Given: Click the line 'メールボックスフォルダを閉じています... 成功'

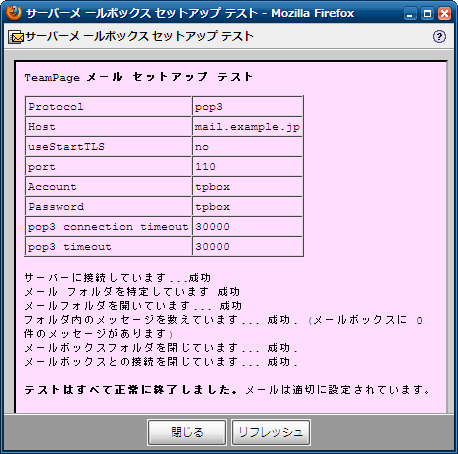Looking at the screenshot, I should [x=161, y=348].
